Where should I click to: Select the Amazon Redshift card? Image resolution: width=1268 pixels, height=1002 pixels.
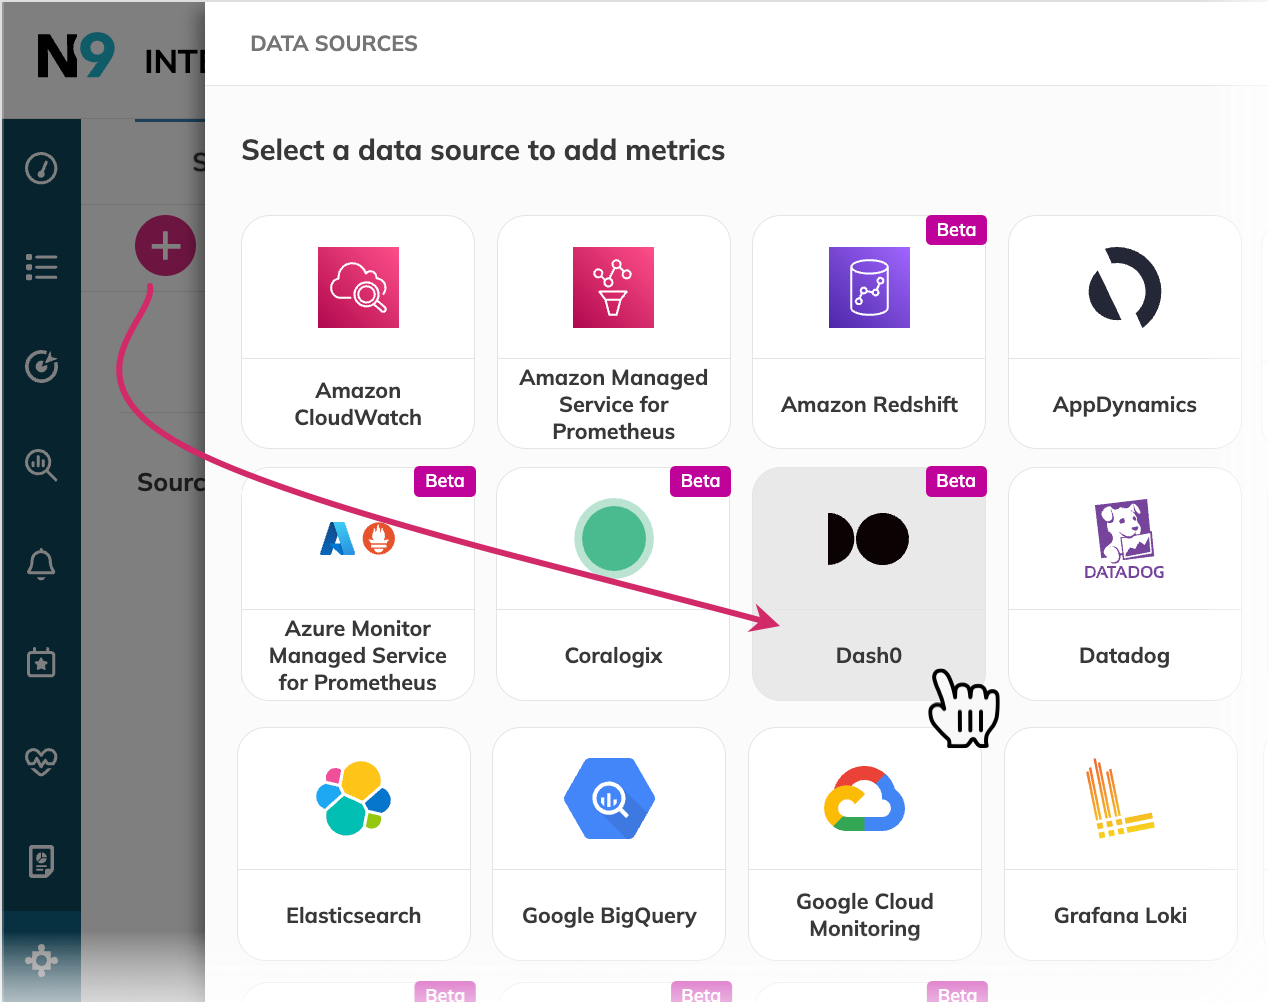point(868,332)
